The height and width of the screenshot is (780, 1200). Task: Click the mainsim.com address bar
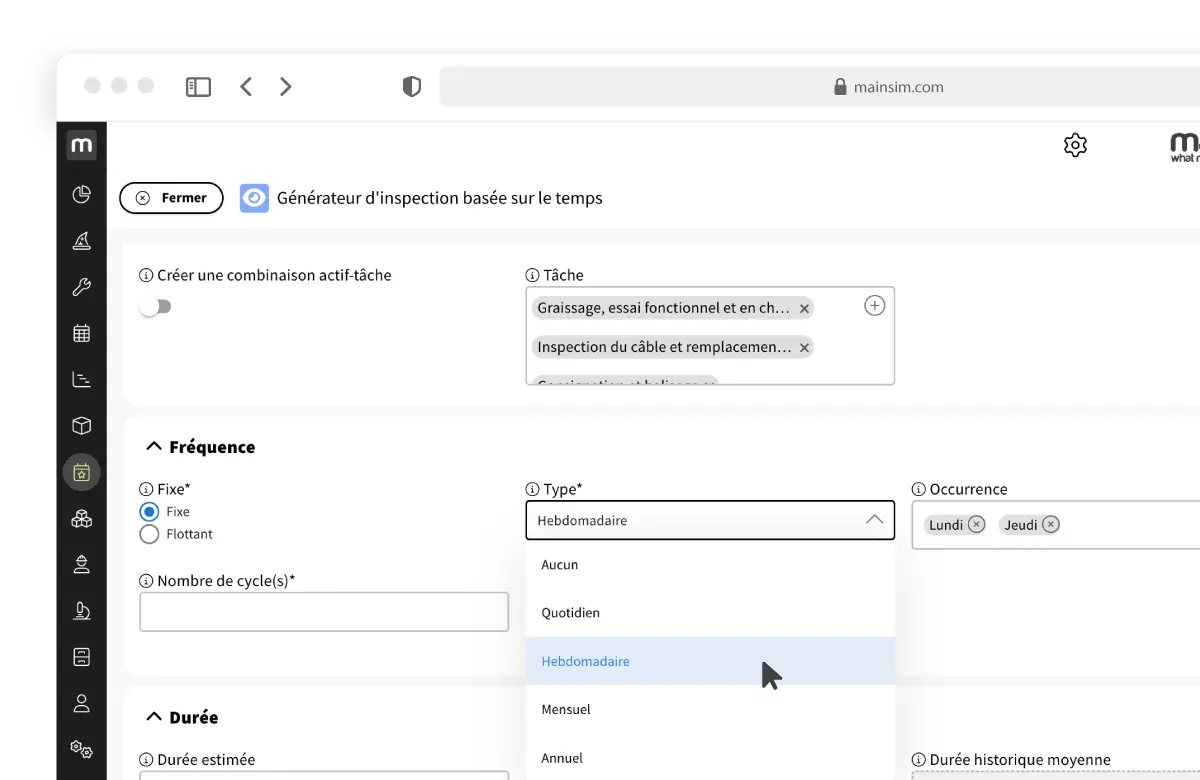[x=820, y=87]
